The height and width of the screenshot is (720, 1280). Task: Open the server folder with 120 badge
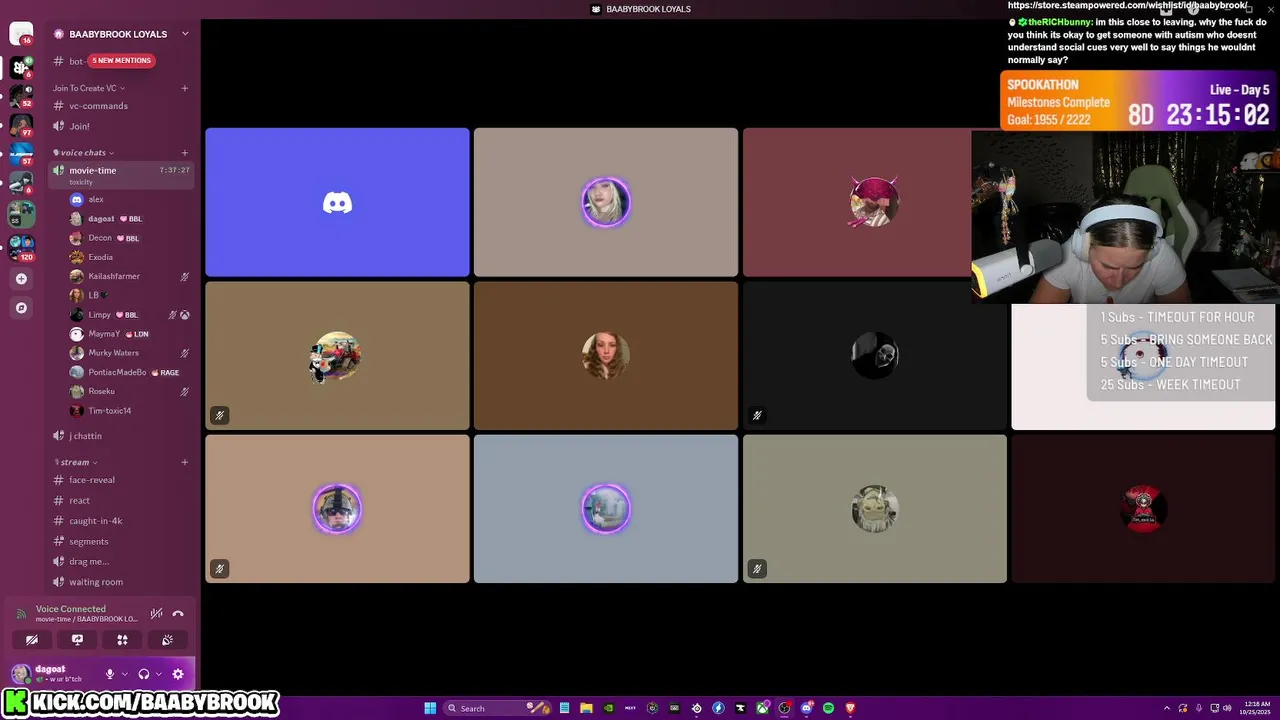coord(21,247)
